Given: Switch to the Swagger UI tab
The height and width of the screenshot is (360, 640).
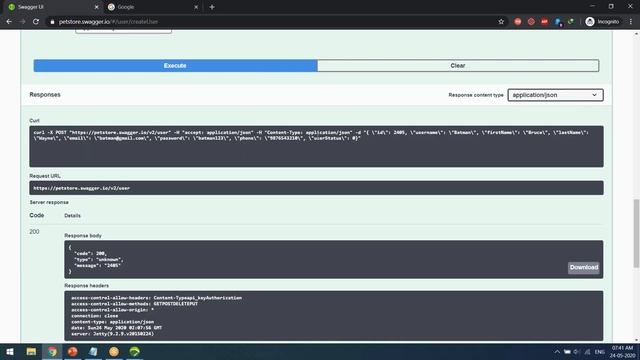Looking at the screenshot, I should tap(53, 7).
